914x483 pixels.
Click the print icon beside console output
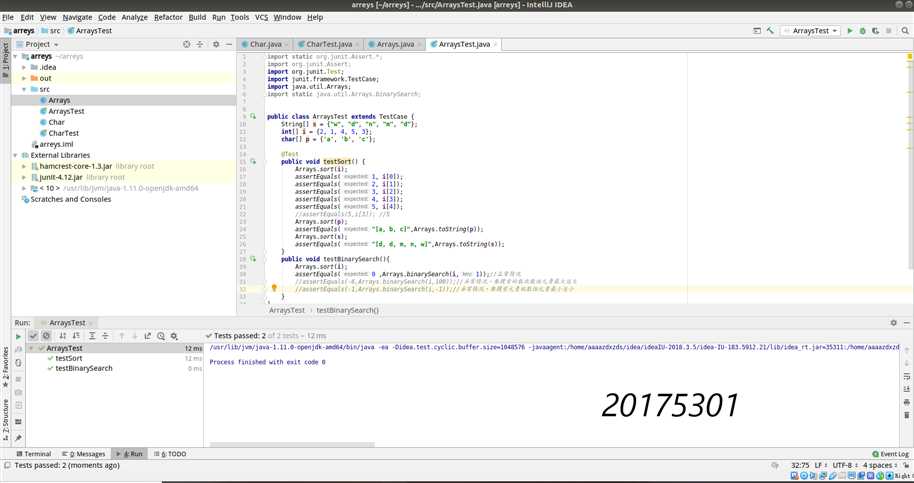pyautogui.click(x=906, y=403)
